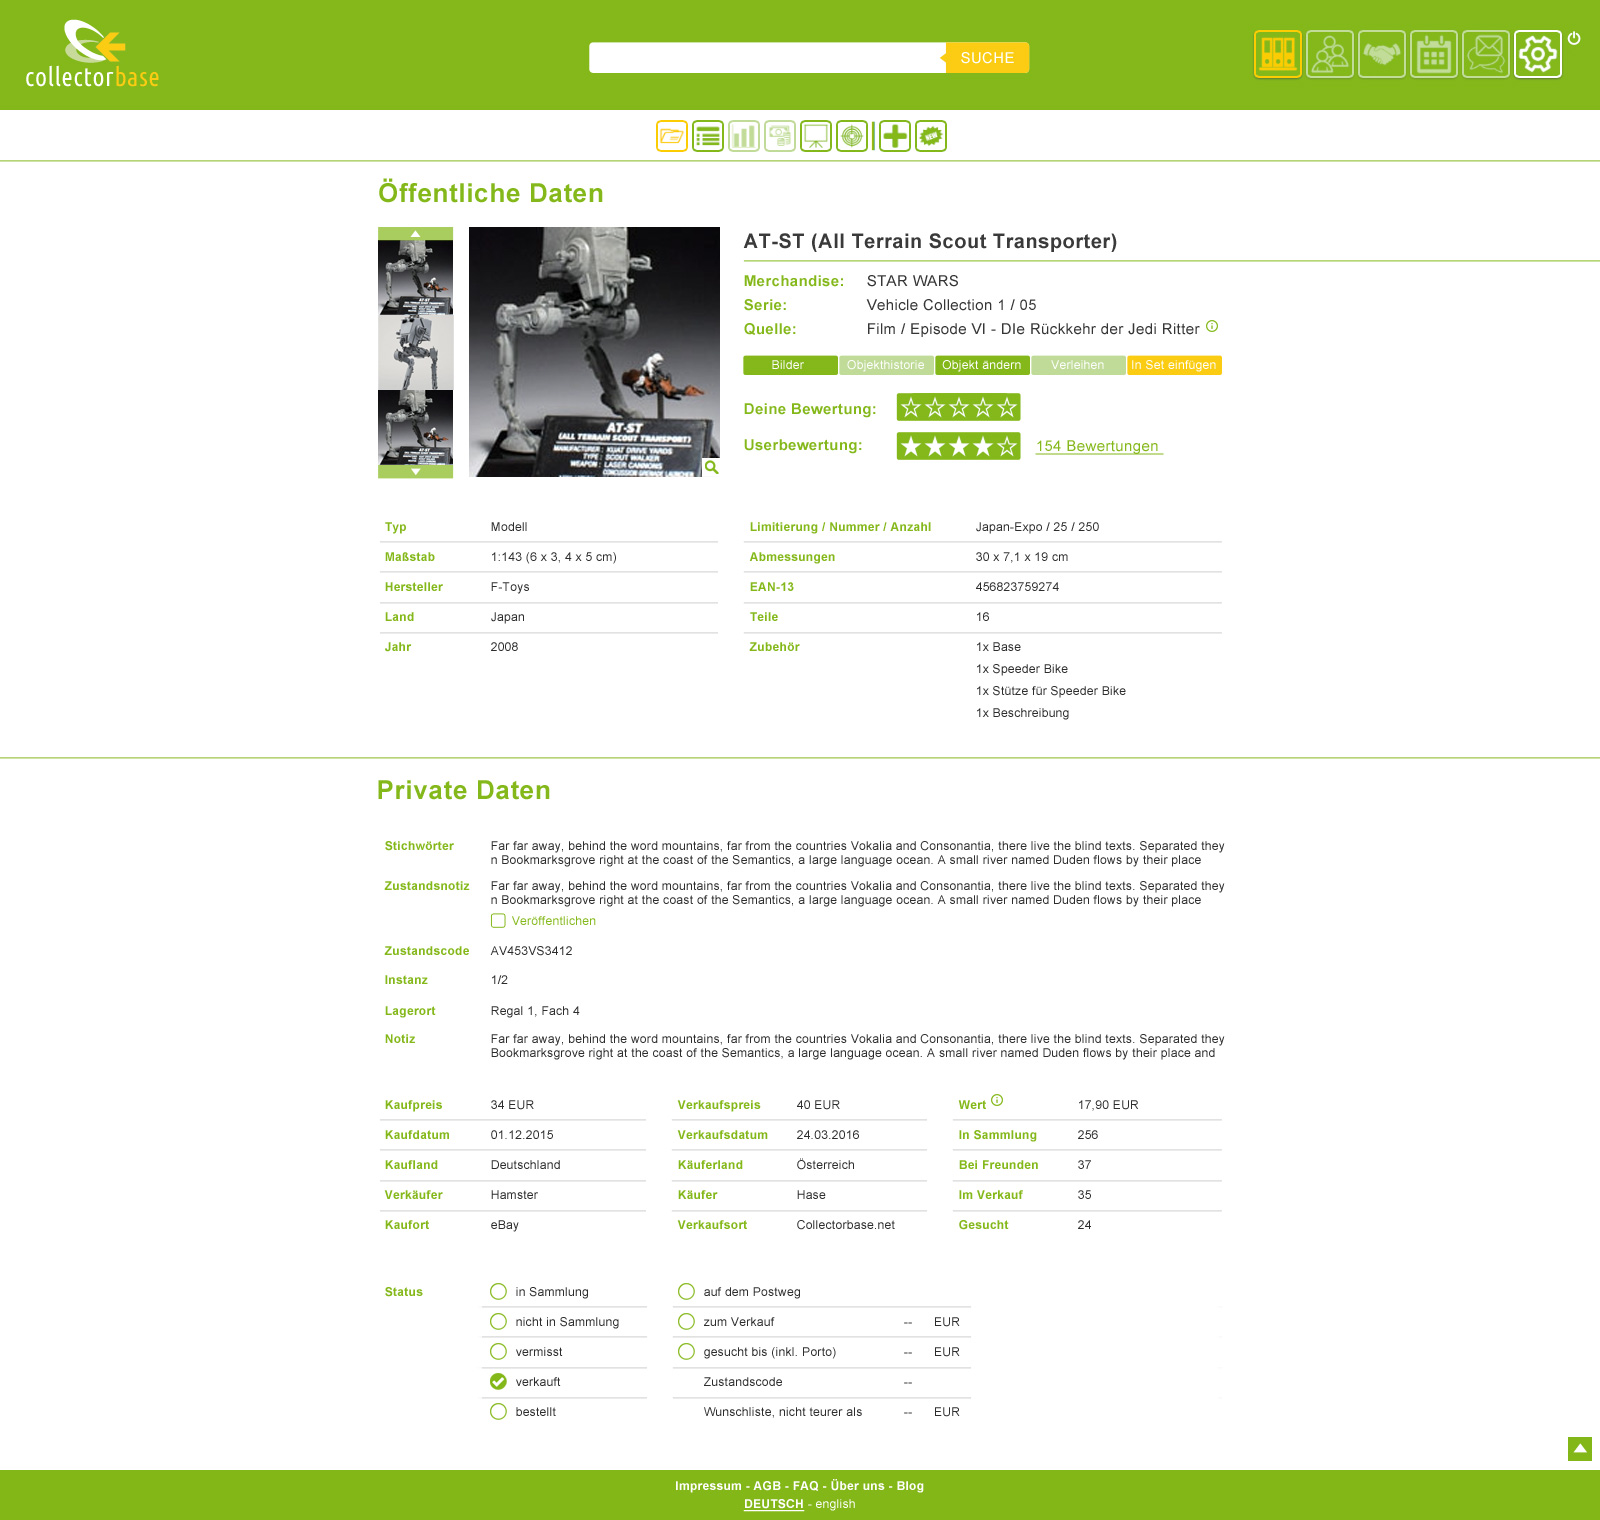Click the thumbnail strip up arrow
1600x1520 pixels.
(x=415, y=233)
